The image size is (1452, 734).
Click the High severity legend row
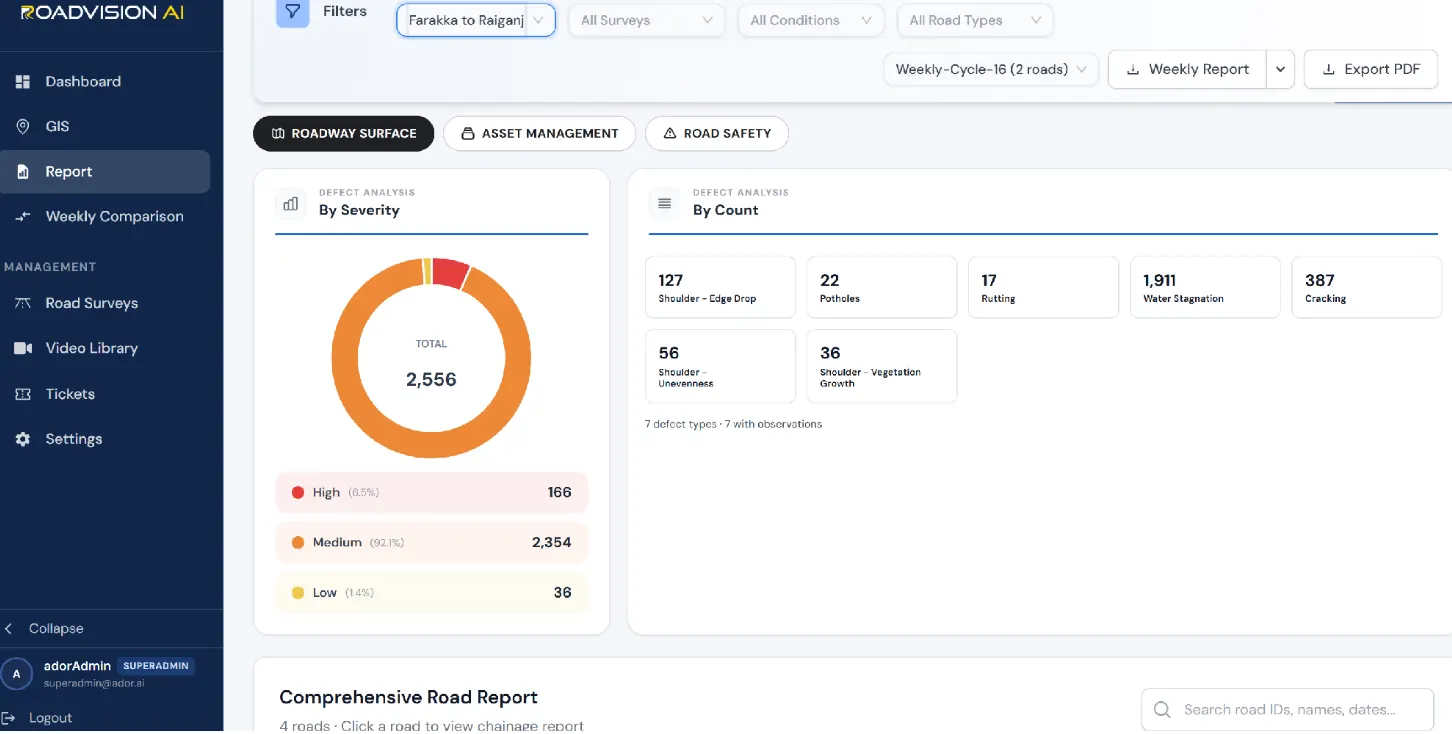pyautogui.click(x=432, y=493)
